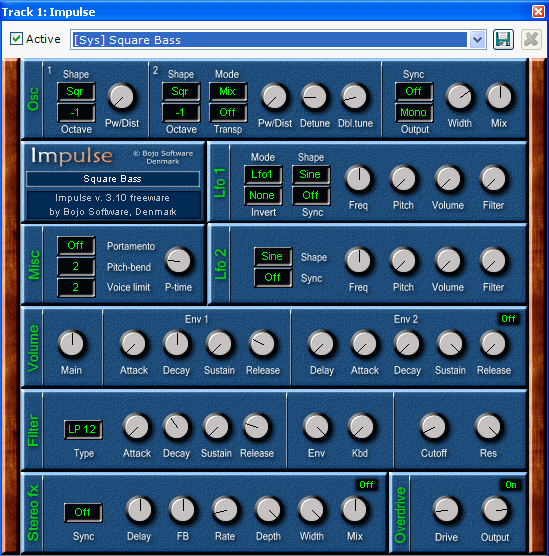Click the Env 1 Attack knob

coord(133,344)
